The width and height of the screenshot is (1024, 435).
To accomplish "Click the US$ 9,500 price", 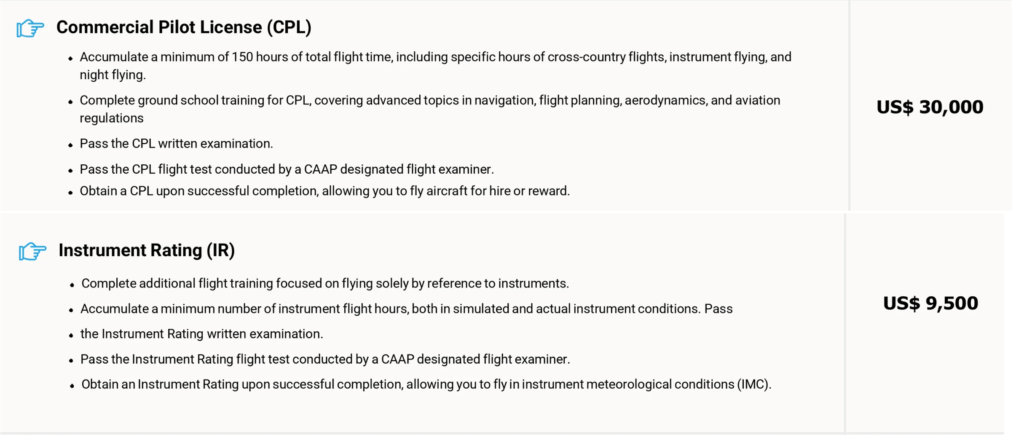I will tap(931, 303).
